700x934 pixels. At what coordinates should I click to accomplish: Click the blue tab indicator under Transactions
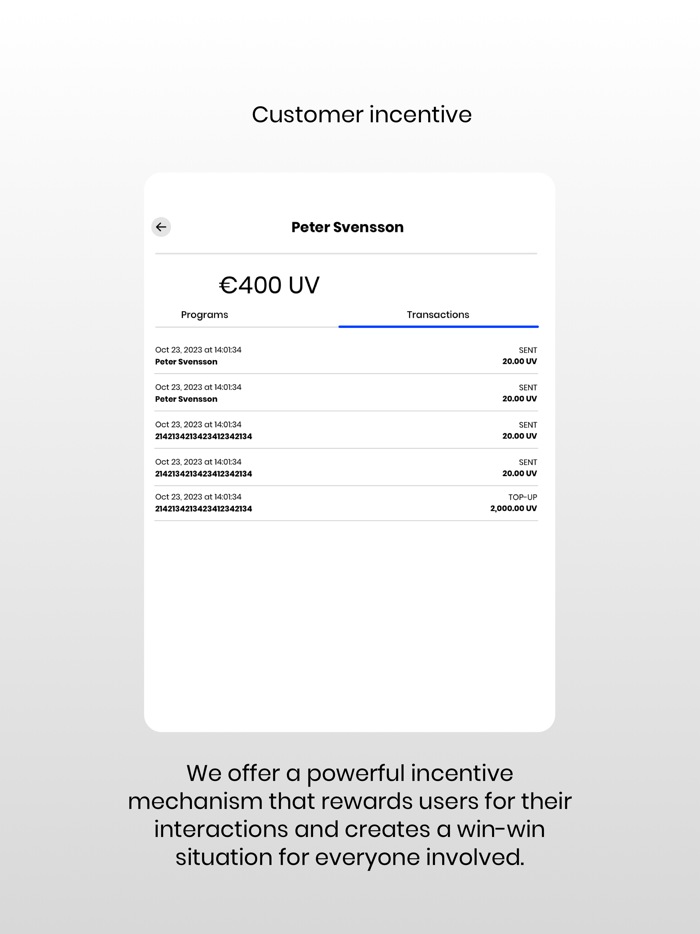click(438, 327)
